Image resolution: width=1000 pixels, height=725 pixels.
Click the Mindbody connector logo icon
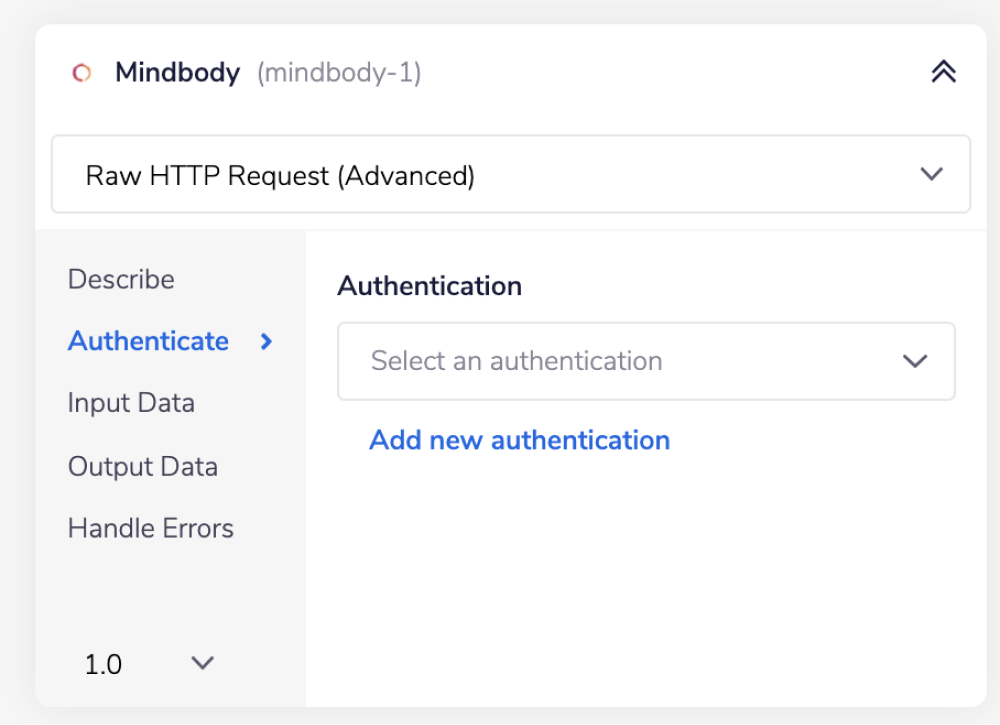click(81, 72)
